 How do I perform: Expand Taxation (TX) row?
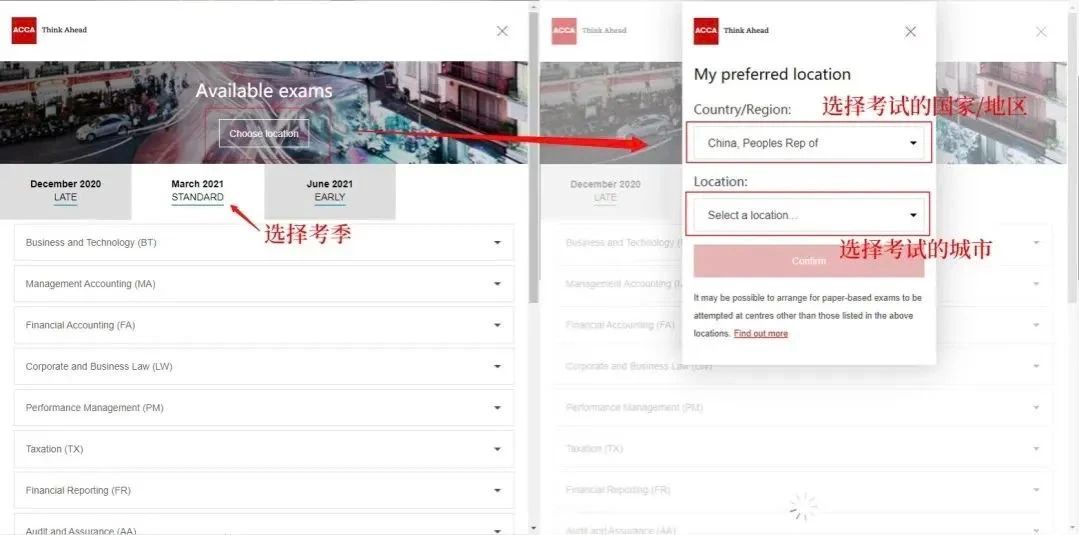pos(264,449)
